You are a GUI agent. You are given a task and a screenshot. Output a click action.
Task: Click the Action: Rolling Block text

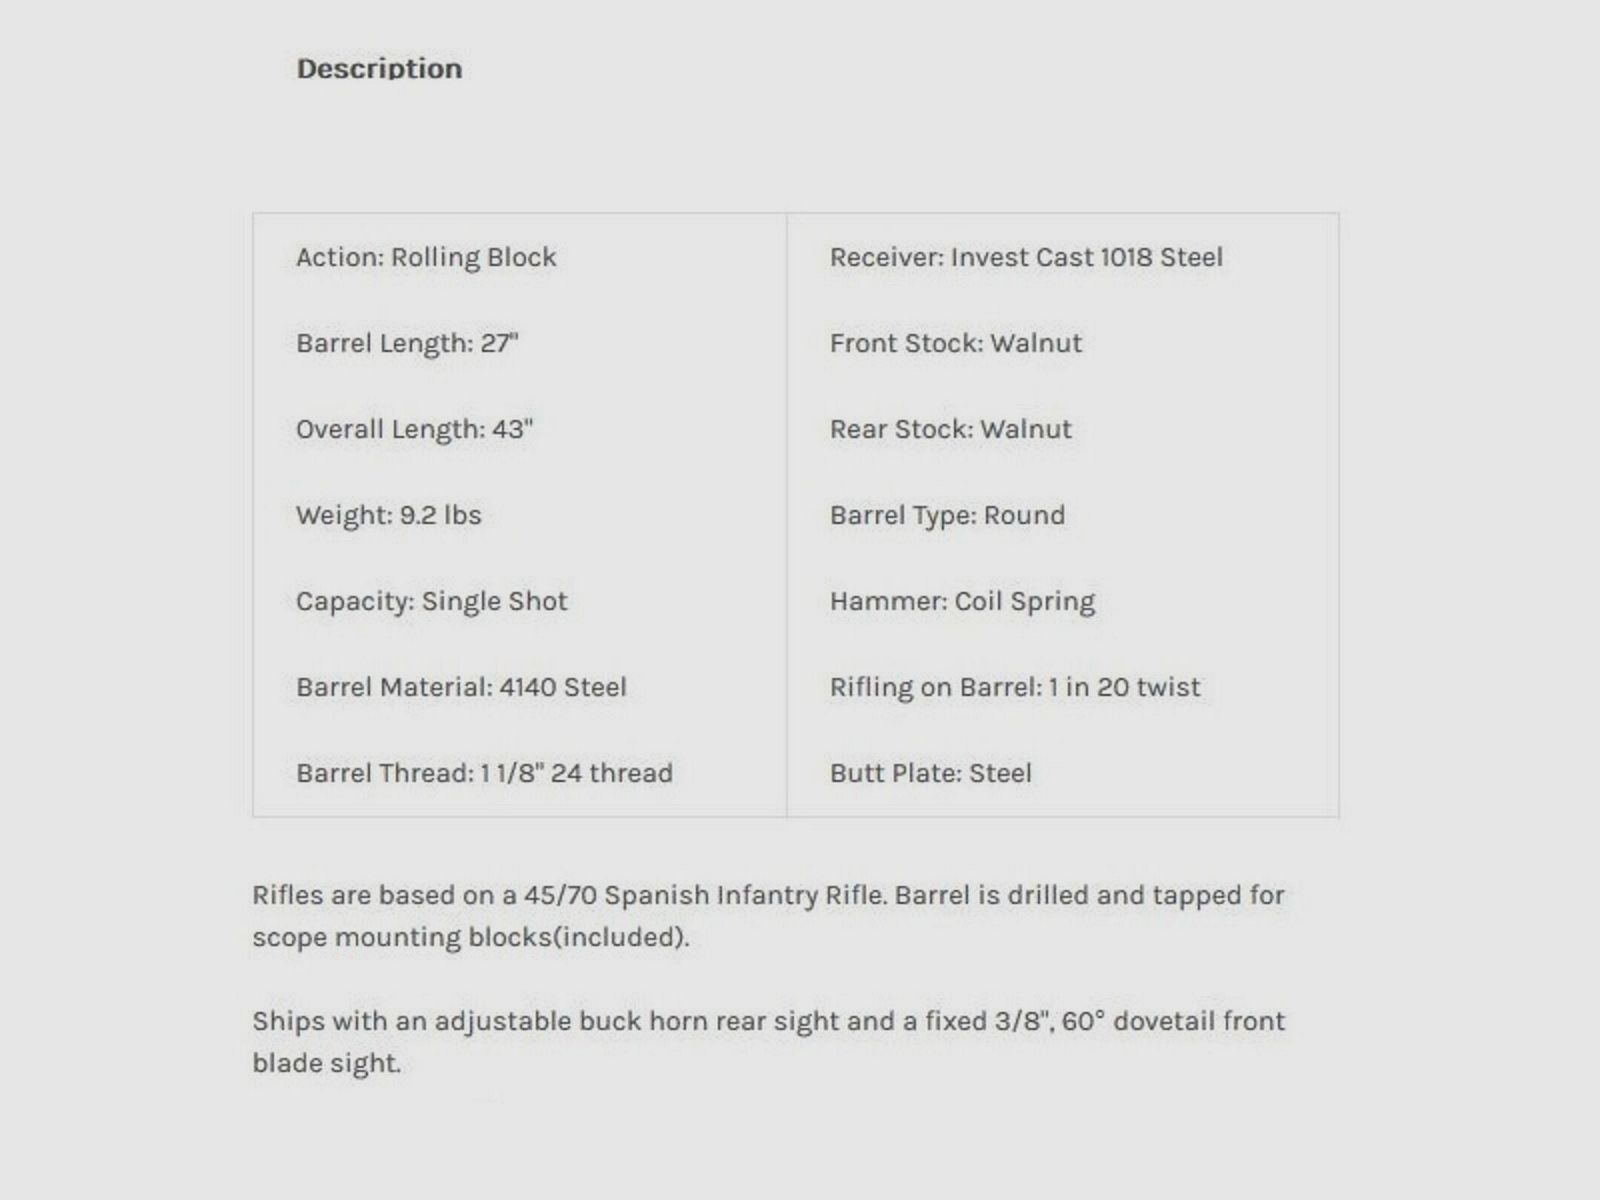point(426,257)
